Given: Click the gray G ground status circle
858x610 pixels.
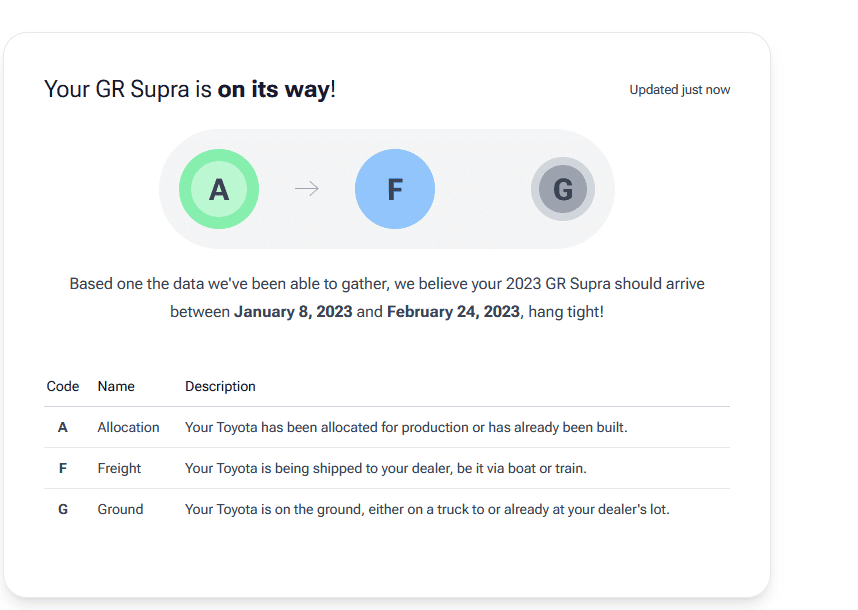Looking at the screenshot, I should (563, 189).
